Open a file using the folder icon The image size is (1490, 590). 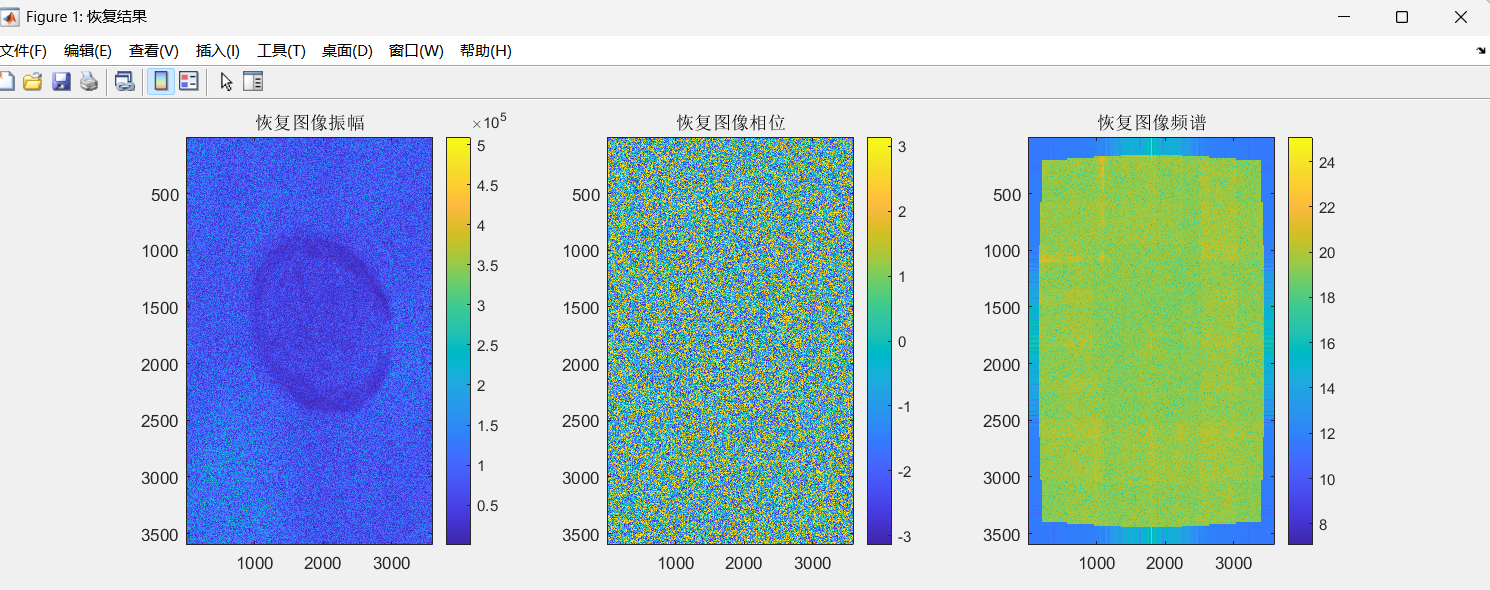point(33,82)
